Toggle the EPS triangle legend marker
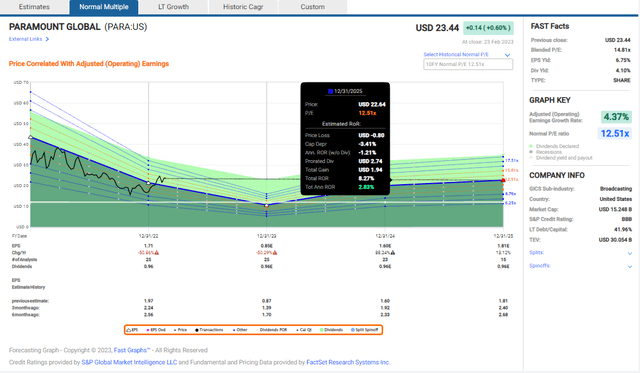This screenshot has height=373, width=640. click(132, 330)
